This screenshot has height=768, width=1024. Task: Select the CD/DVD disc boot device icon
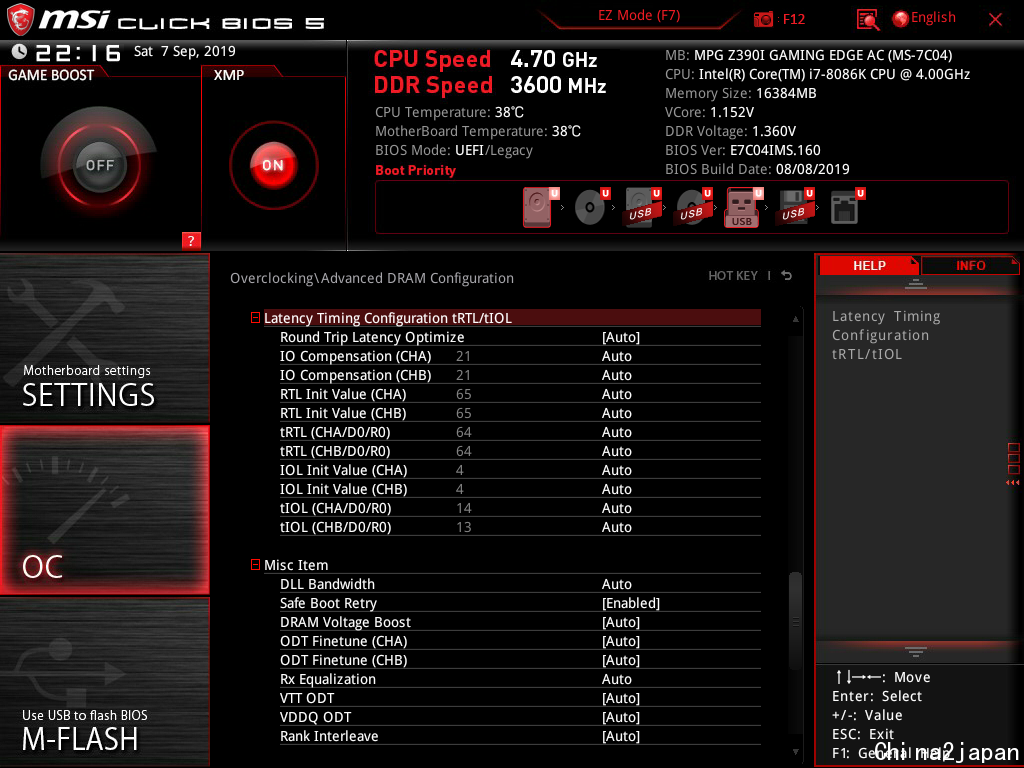pos(591,207)
